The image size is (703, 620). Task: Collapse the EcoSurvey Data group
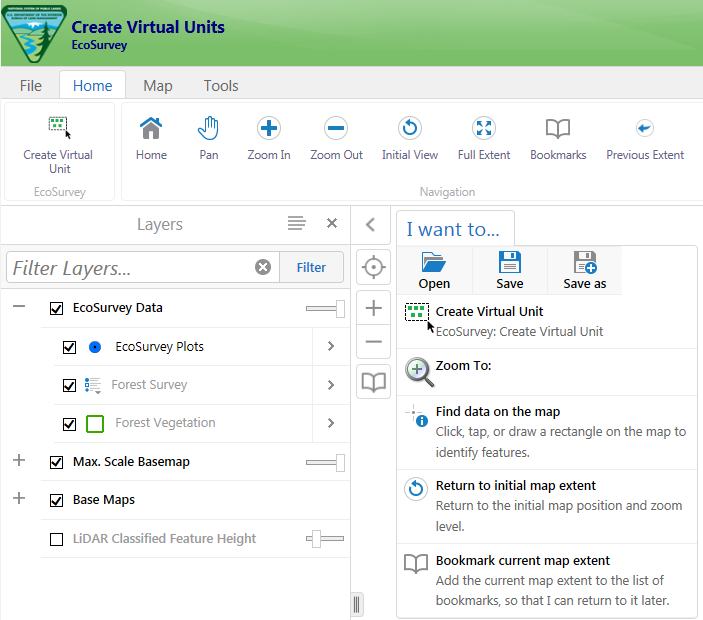tap(19, 307)
